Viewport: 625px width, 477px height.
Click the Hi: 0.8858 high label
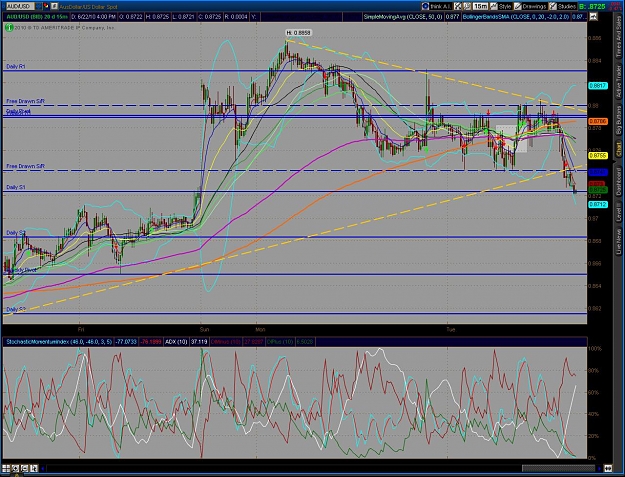coord(298,33)
